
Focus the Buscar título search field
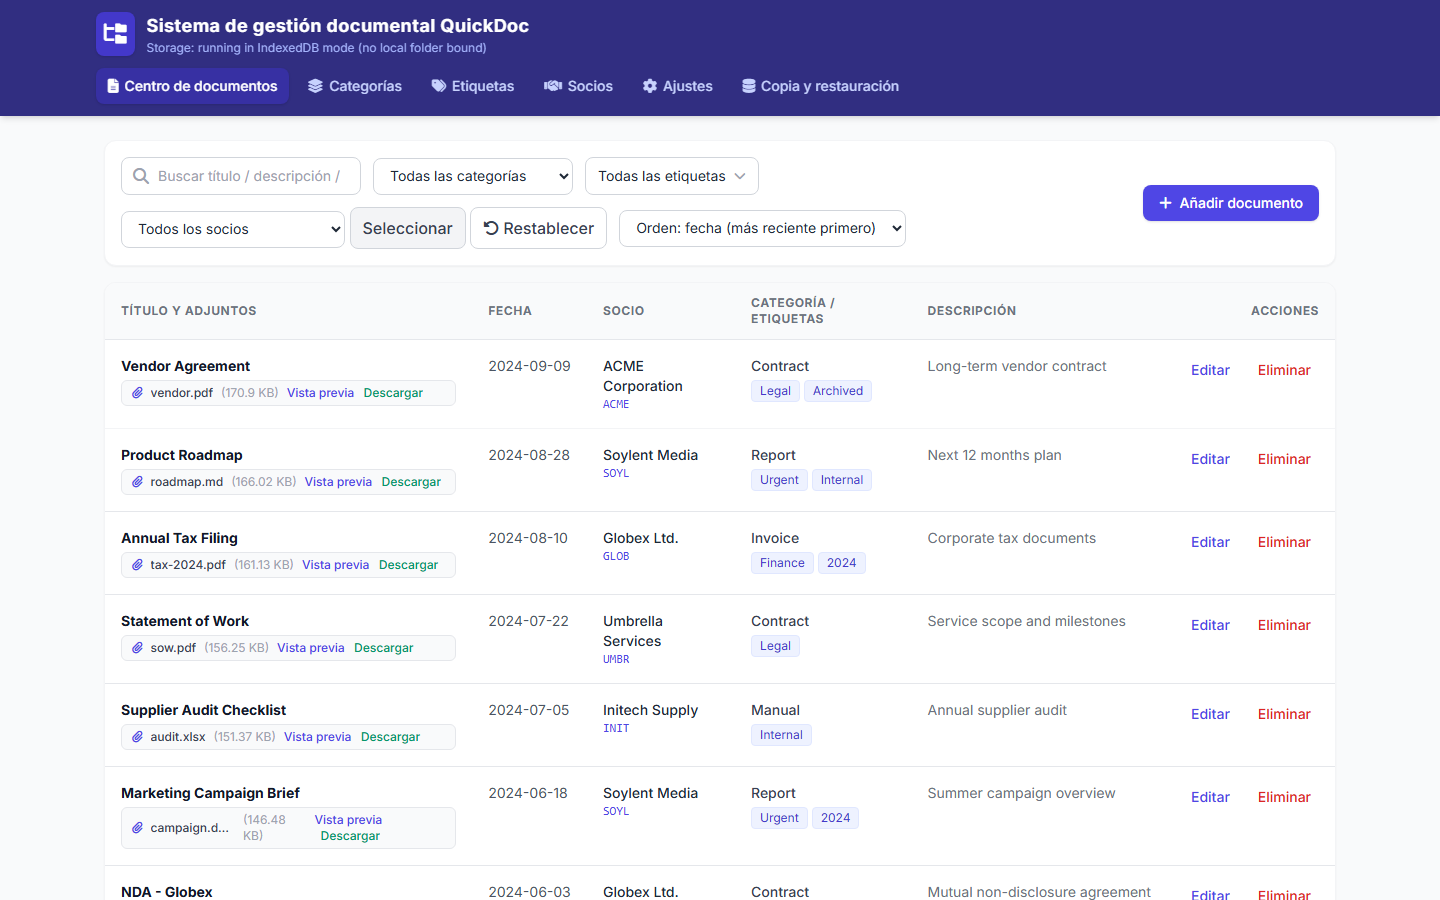point(241,176)
